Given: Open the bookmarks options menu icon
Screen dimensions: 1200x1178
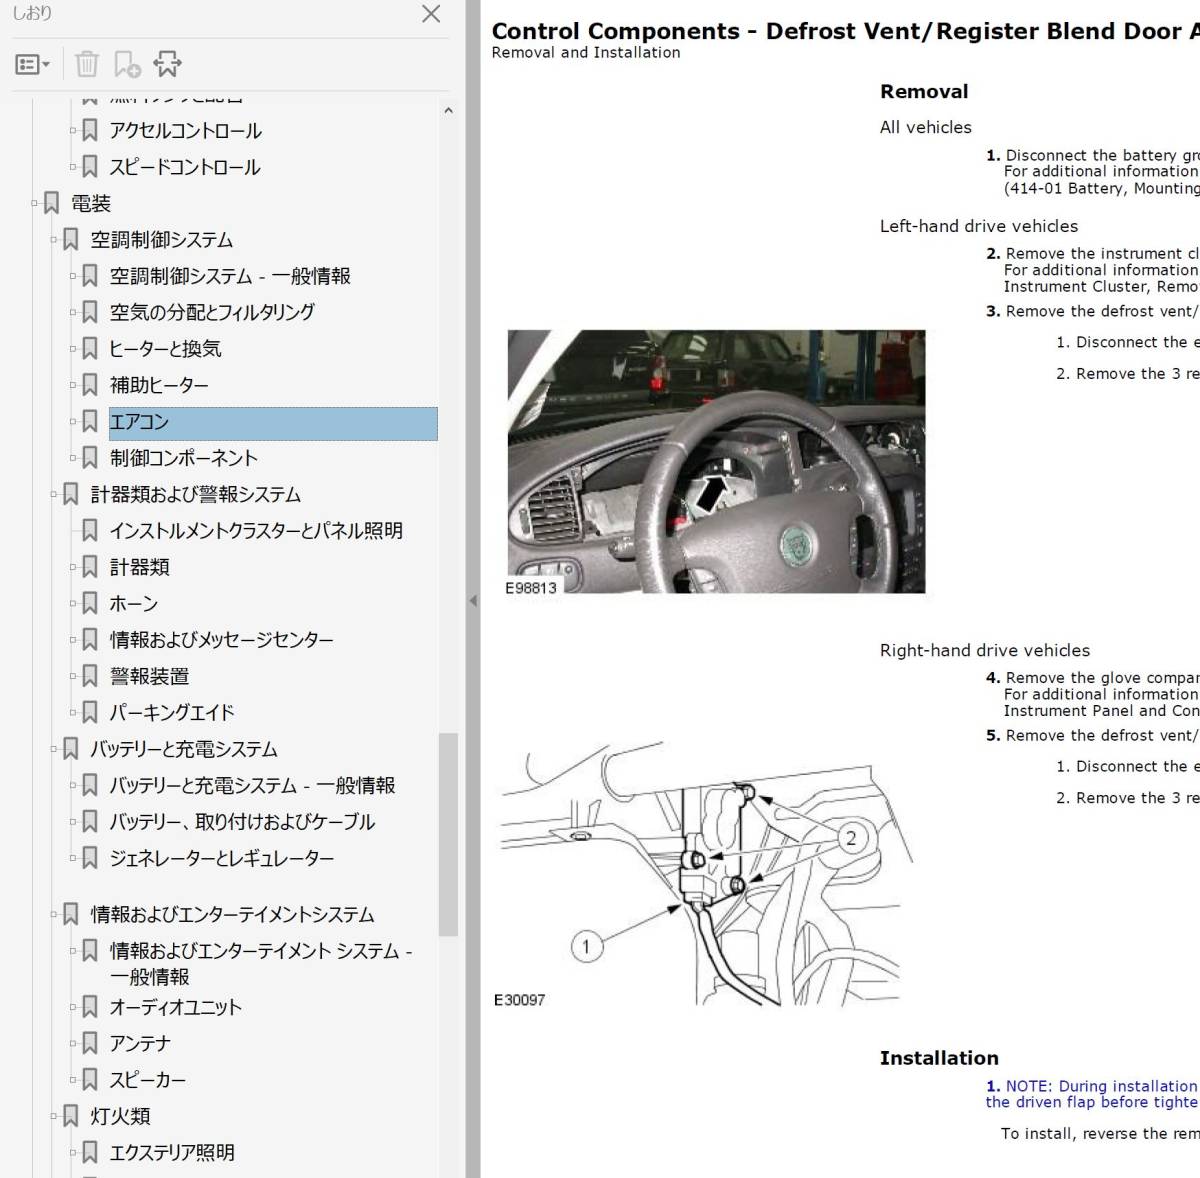Looking at the screenshot, I should pyautogui.click(x=32, y=65).
